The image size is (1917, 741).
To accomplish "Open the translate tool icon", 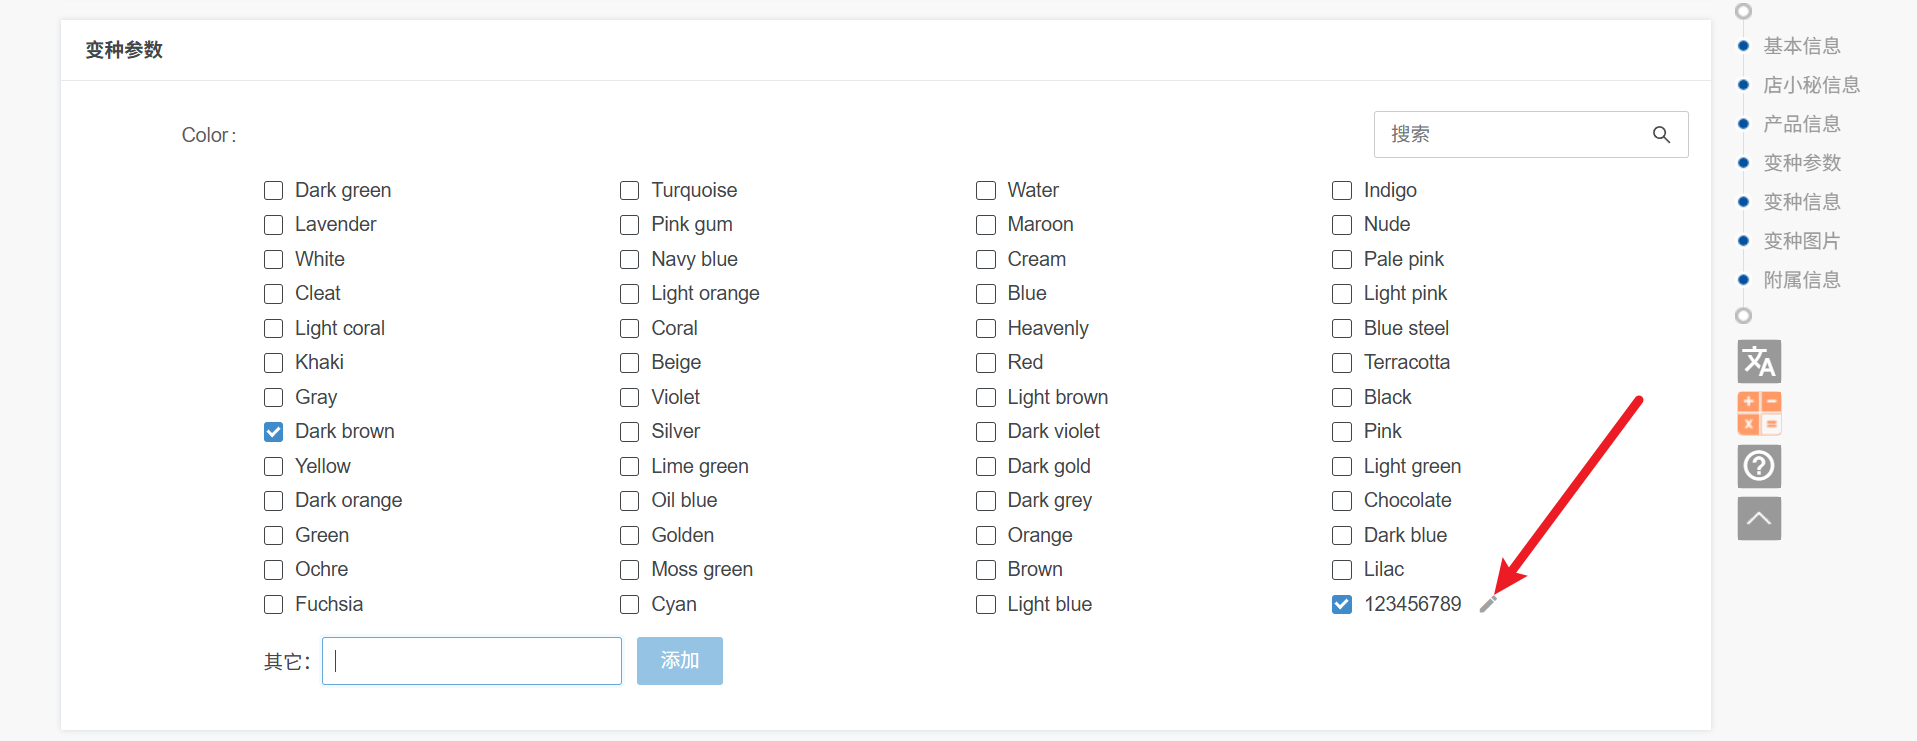I will [1759, 362].
